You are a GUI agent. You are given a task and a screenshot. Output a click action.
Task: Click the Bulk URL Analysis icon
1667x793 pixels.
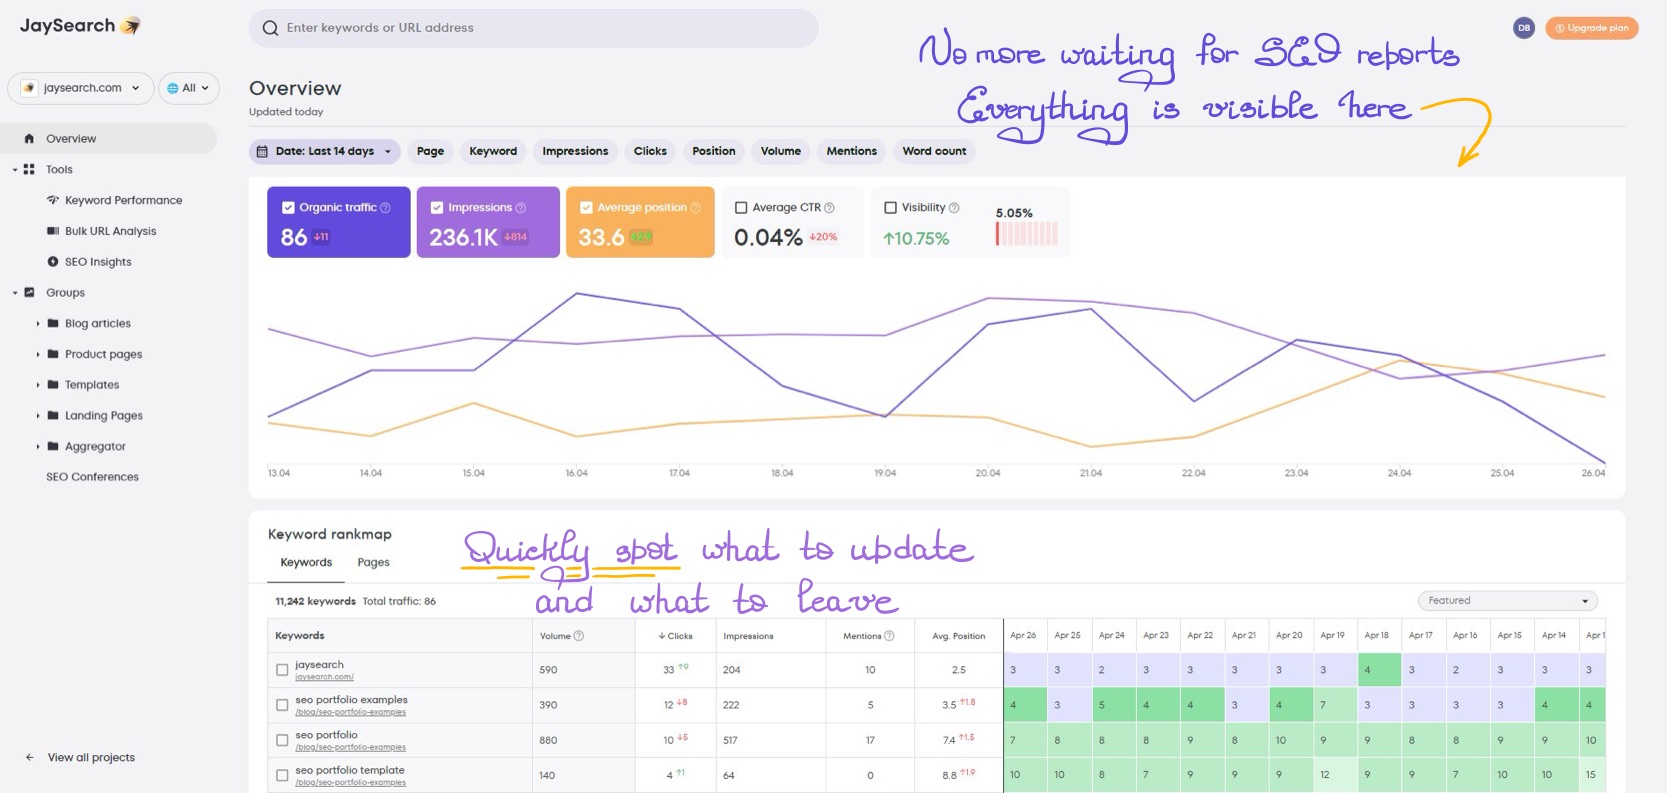click(x=53, y=231)
